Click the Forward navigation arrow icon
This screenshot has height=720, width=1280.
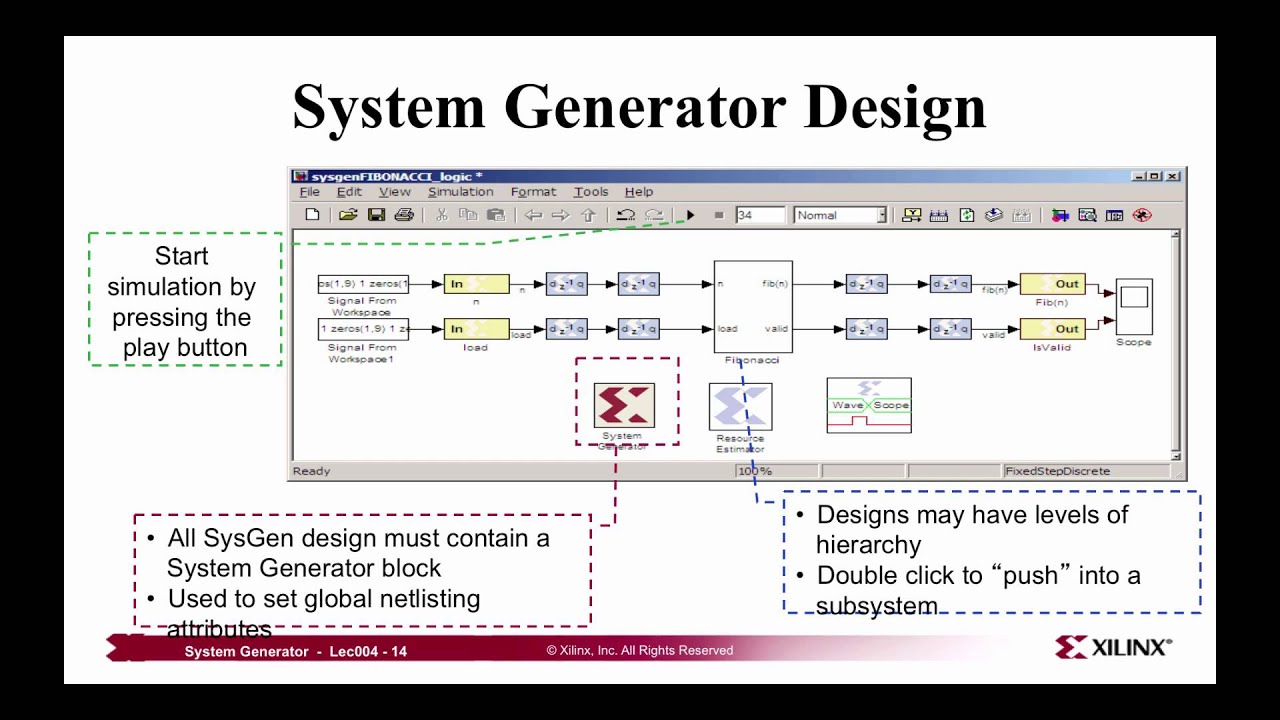pyautogui.click(x=560, y=215)
